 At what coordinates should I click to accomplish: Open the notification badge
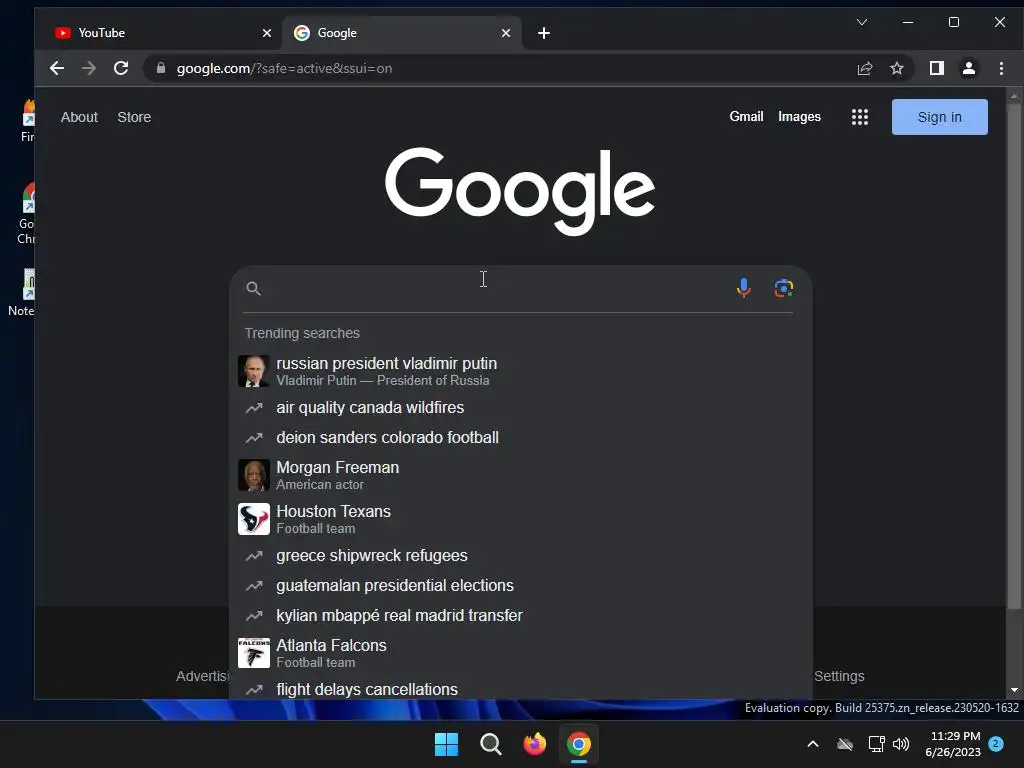point(996,744)
